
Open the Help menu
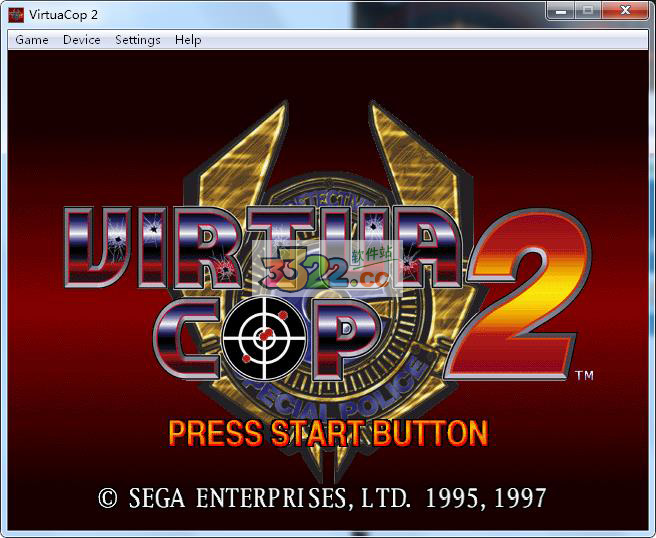[x=188, y=40]
